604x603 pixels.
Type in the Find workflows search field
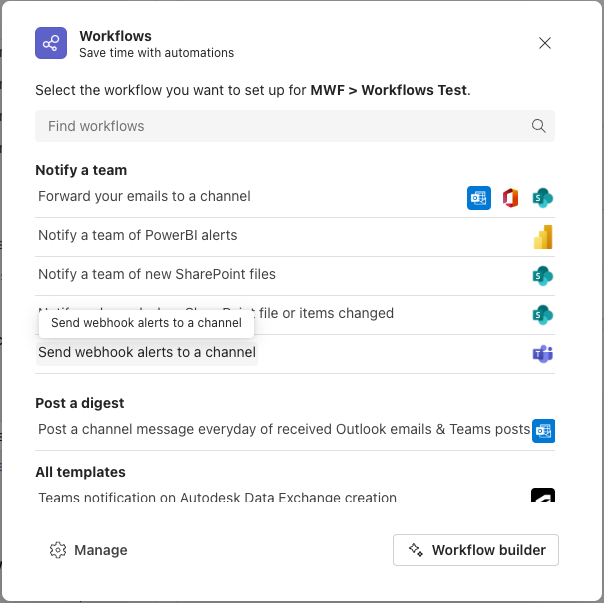pyautogui.click(x=280, y=126)
